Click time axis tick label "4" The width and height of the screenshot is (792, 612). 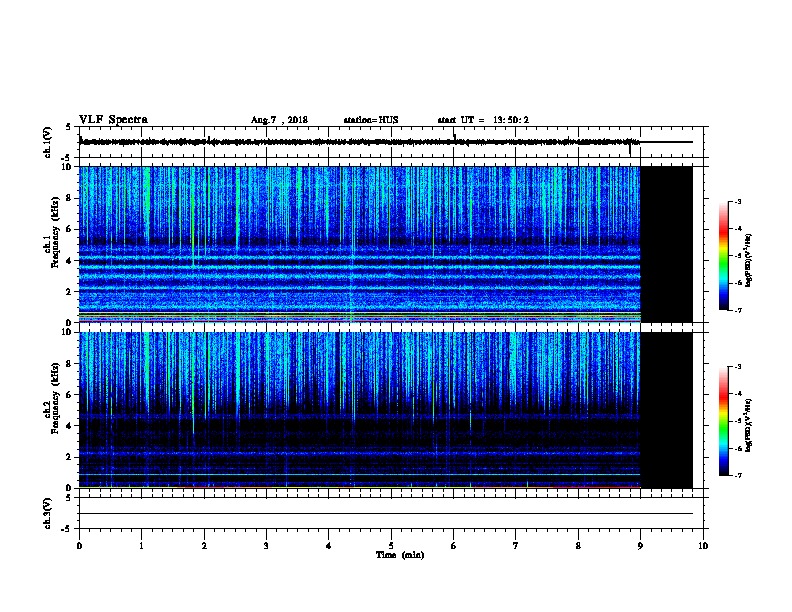coord(329,545)
